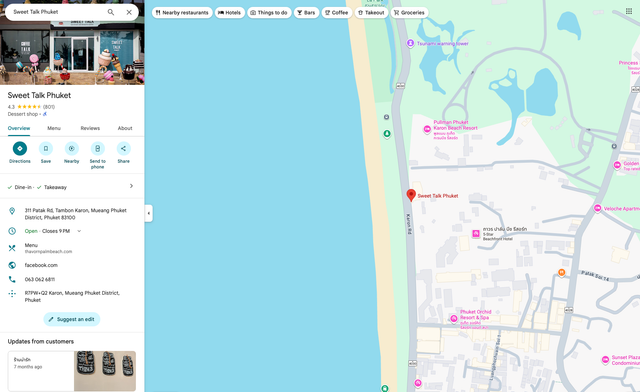The image size is (640, 392).
Task: Share this place
Action: coord(124,149)
